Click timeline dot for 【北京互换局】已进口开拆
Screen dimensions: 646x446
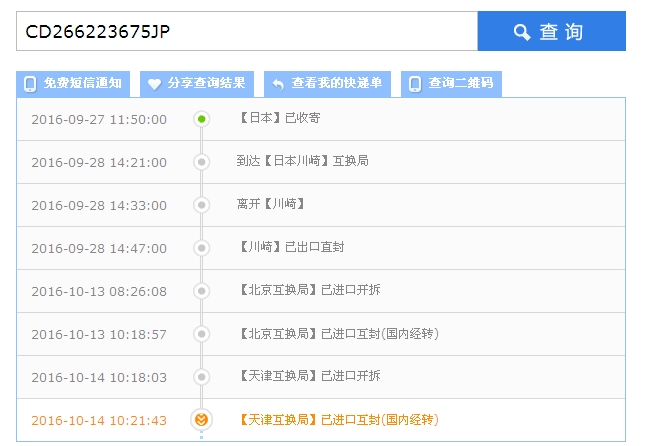click(201, 291)
